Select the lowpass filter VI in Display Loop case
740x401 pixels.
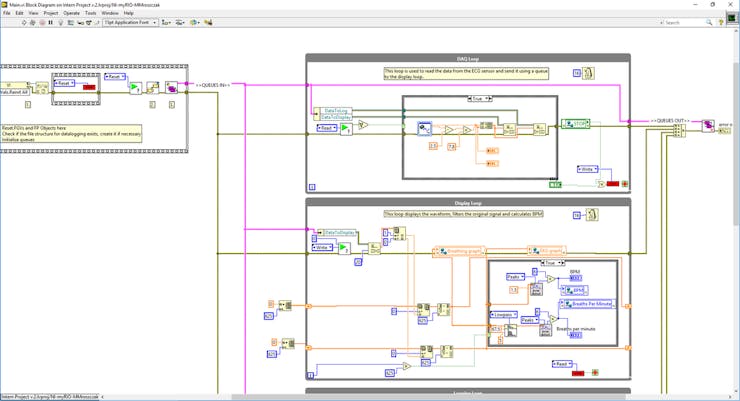tap(510, 330)
